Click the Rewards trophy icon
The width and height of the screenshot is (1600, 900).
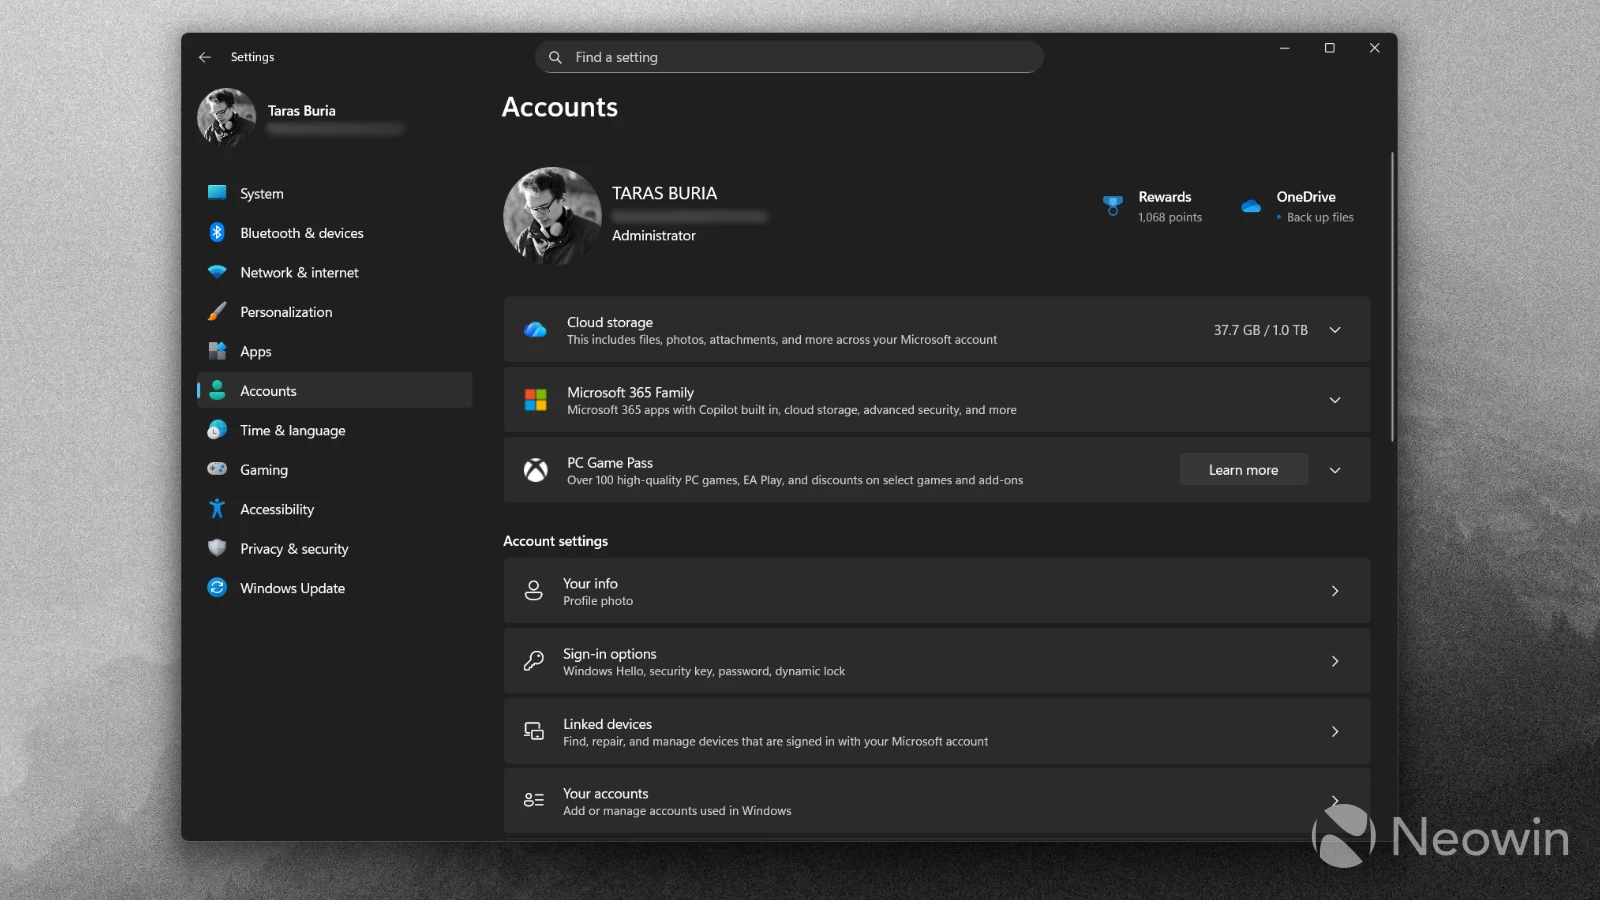[x=1112, y=205]
